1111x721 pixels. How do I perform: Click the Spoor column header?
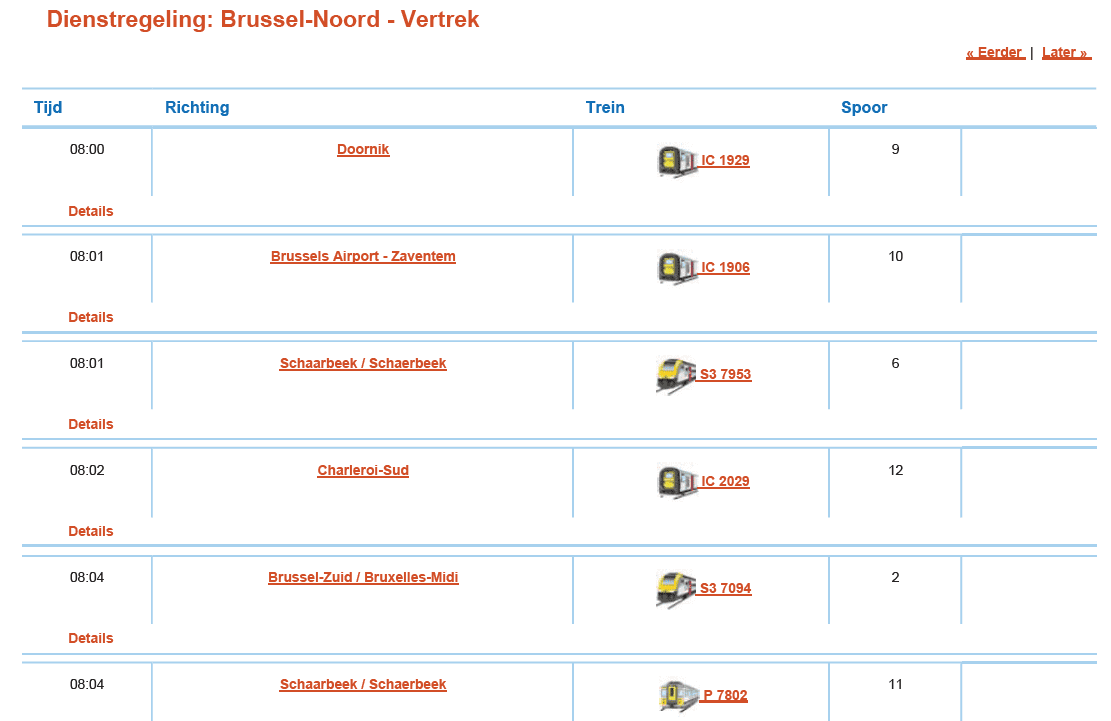coord(864,107)
